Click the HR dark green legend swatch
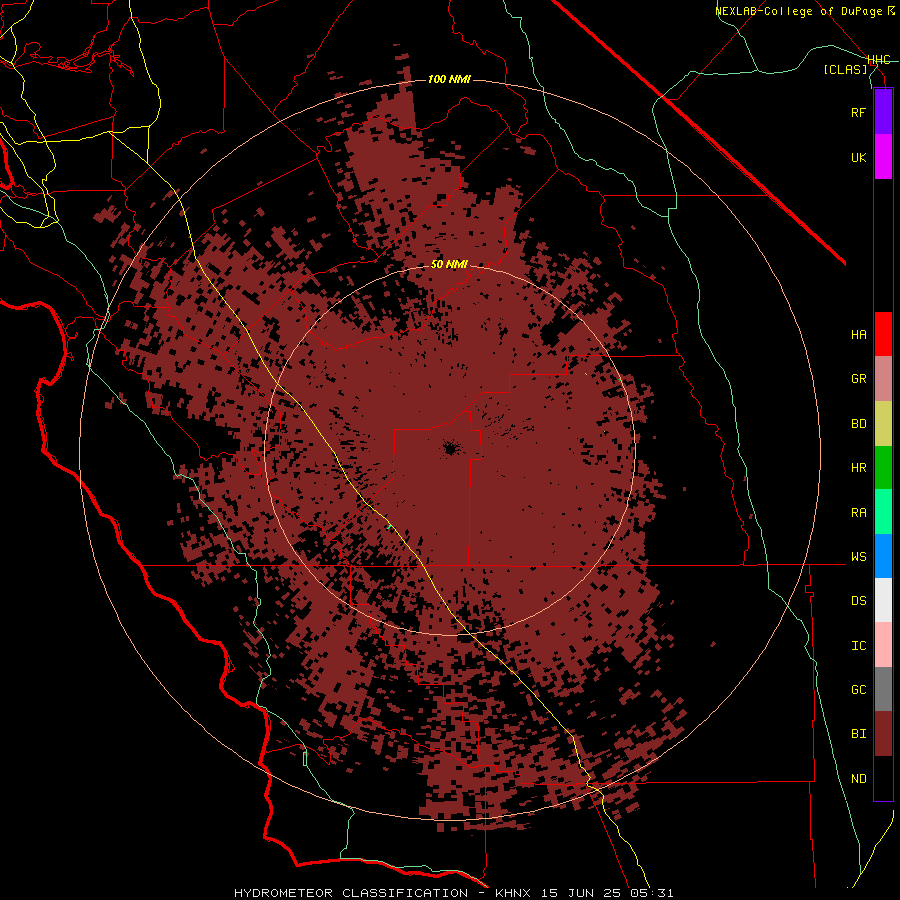 click(x=883, y=468)
